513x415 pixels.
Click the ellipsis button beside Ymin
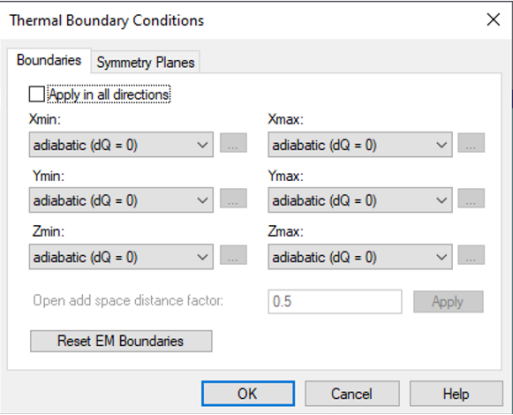tap(233, 199)
